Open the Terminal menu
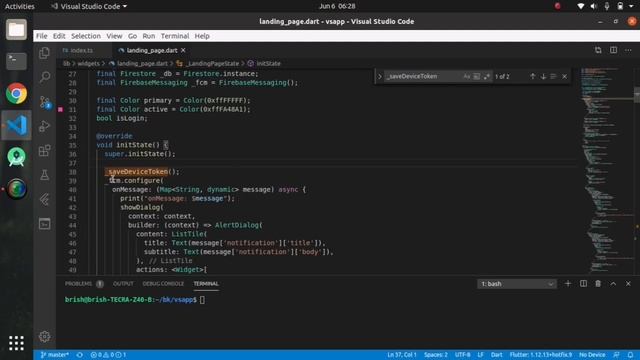Screen dimensions: 640x360 (175, 36)
